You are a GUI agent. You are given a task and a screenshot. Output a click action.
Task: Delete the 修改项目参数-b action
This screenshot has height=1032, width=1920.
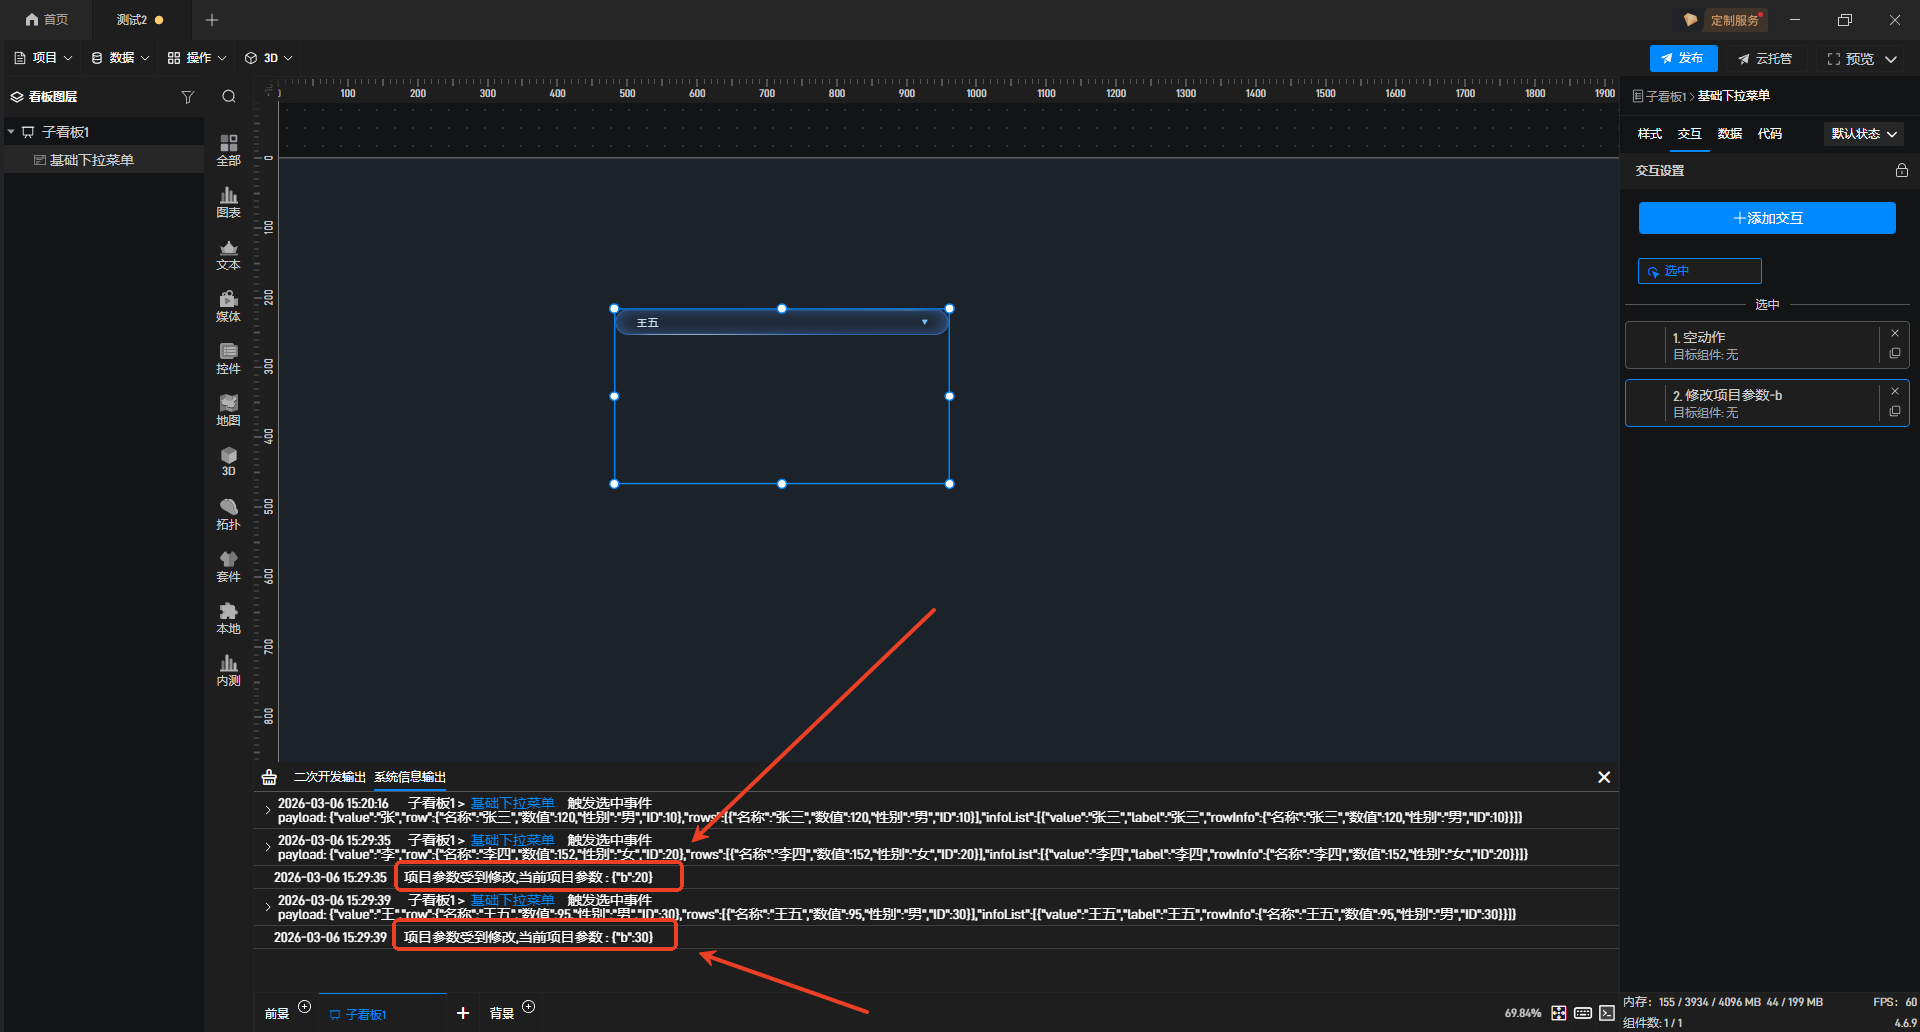pyautogui.click(x=1895, y=391)
